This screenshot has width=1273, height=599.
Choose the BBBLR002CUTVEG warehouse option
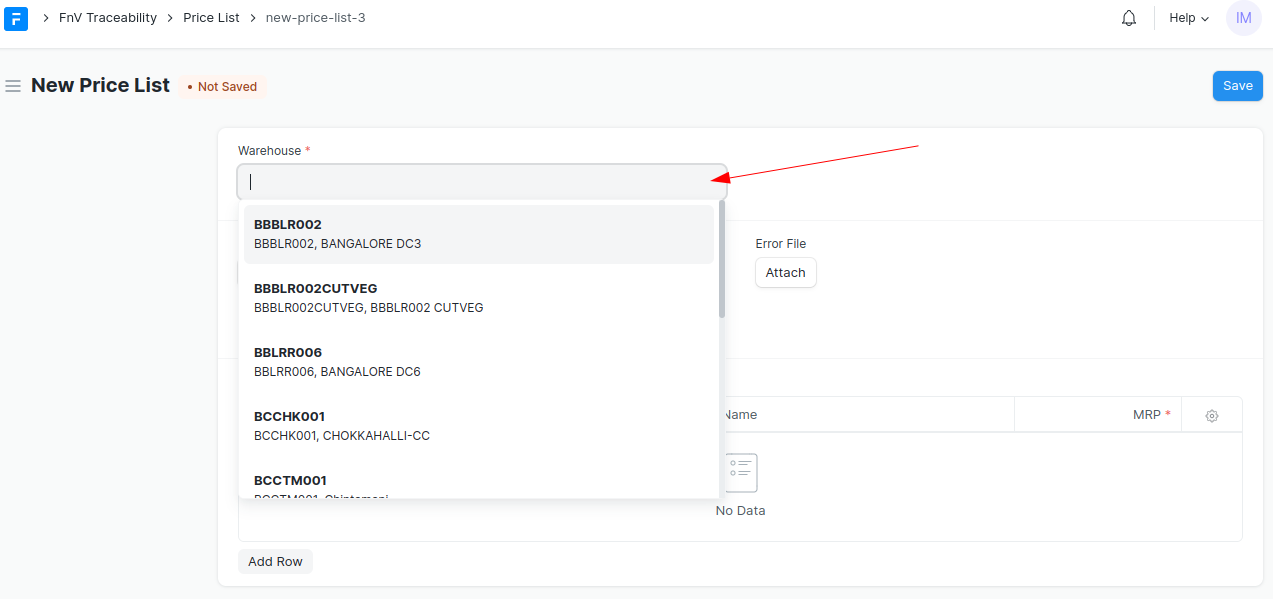(479, 298)
